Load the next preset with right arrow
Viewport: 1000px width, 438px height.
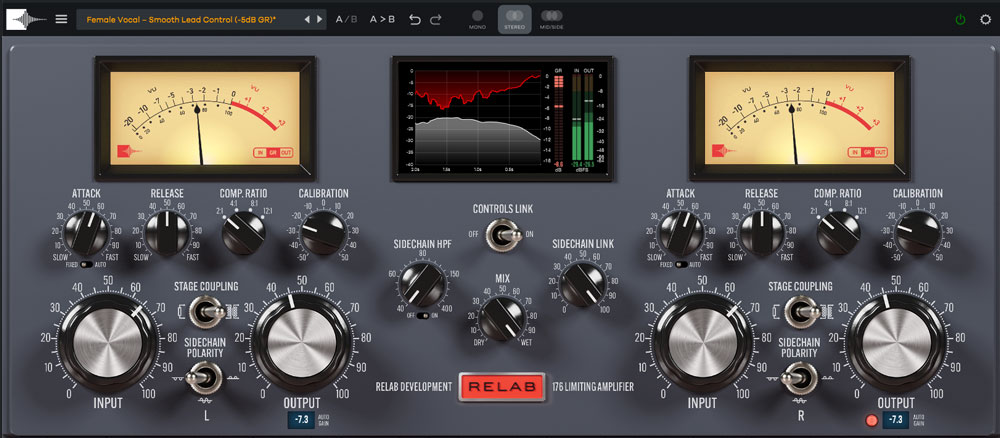pos(320,19)
